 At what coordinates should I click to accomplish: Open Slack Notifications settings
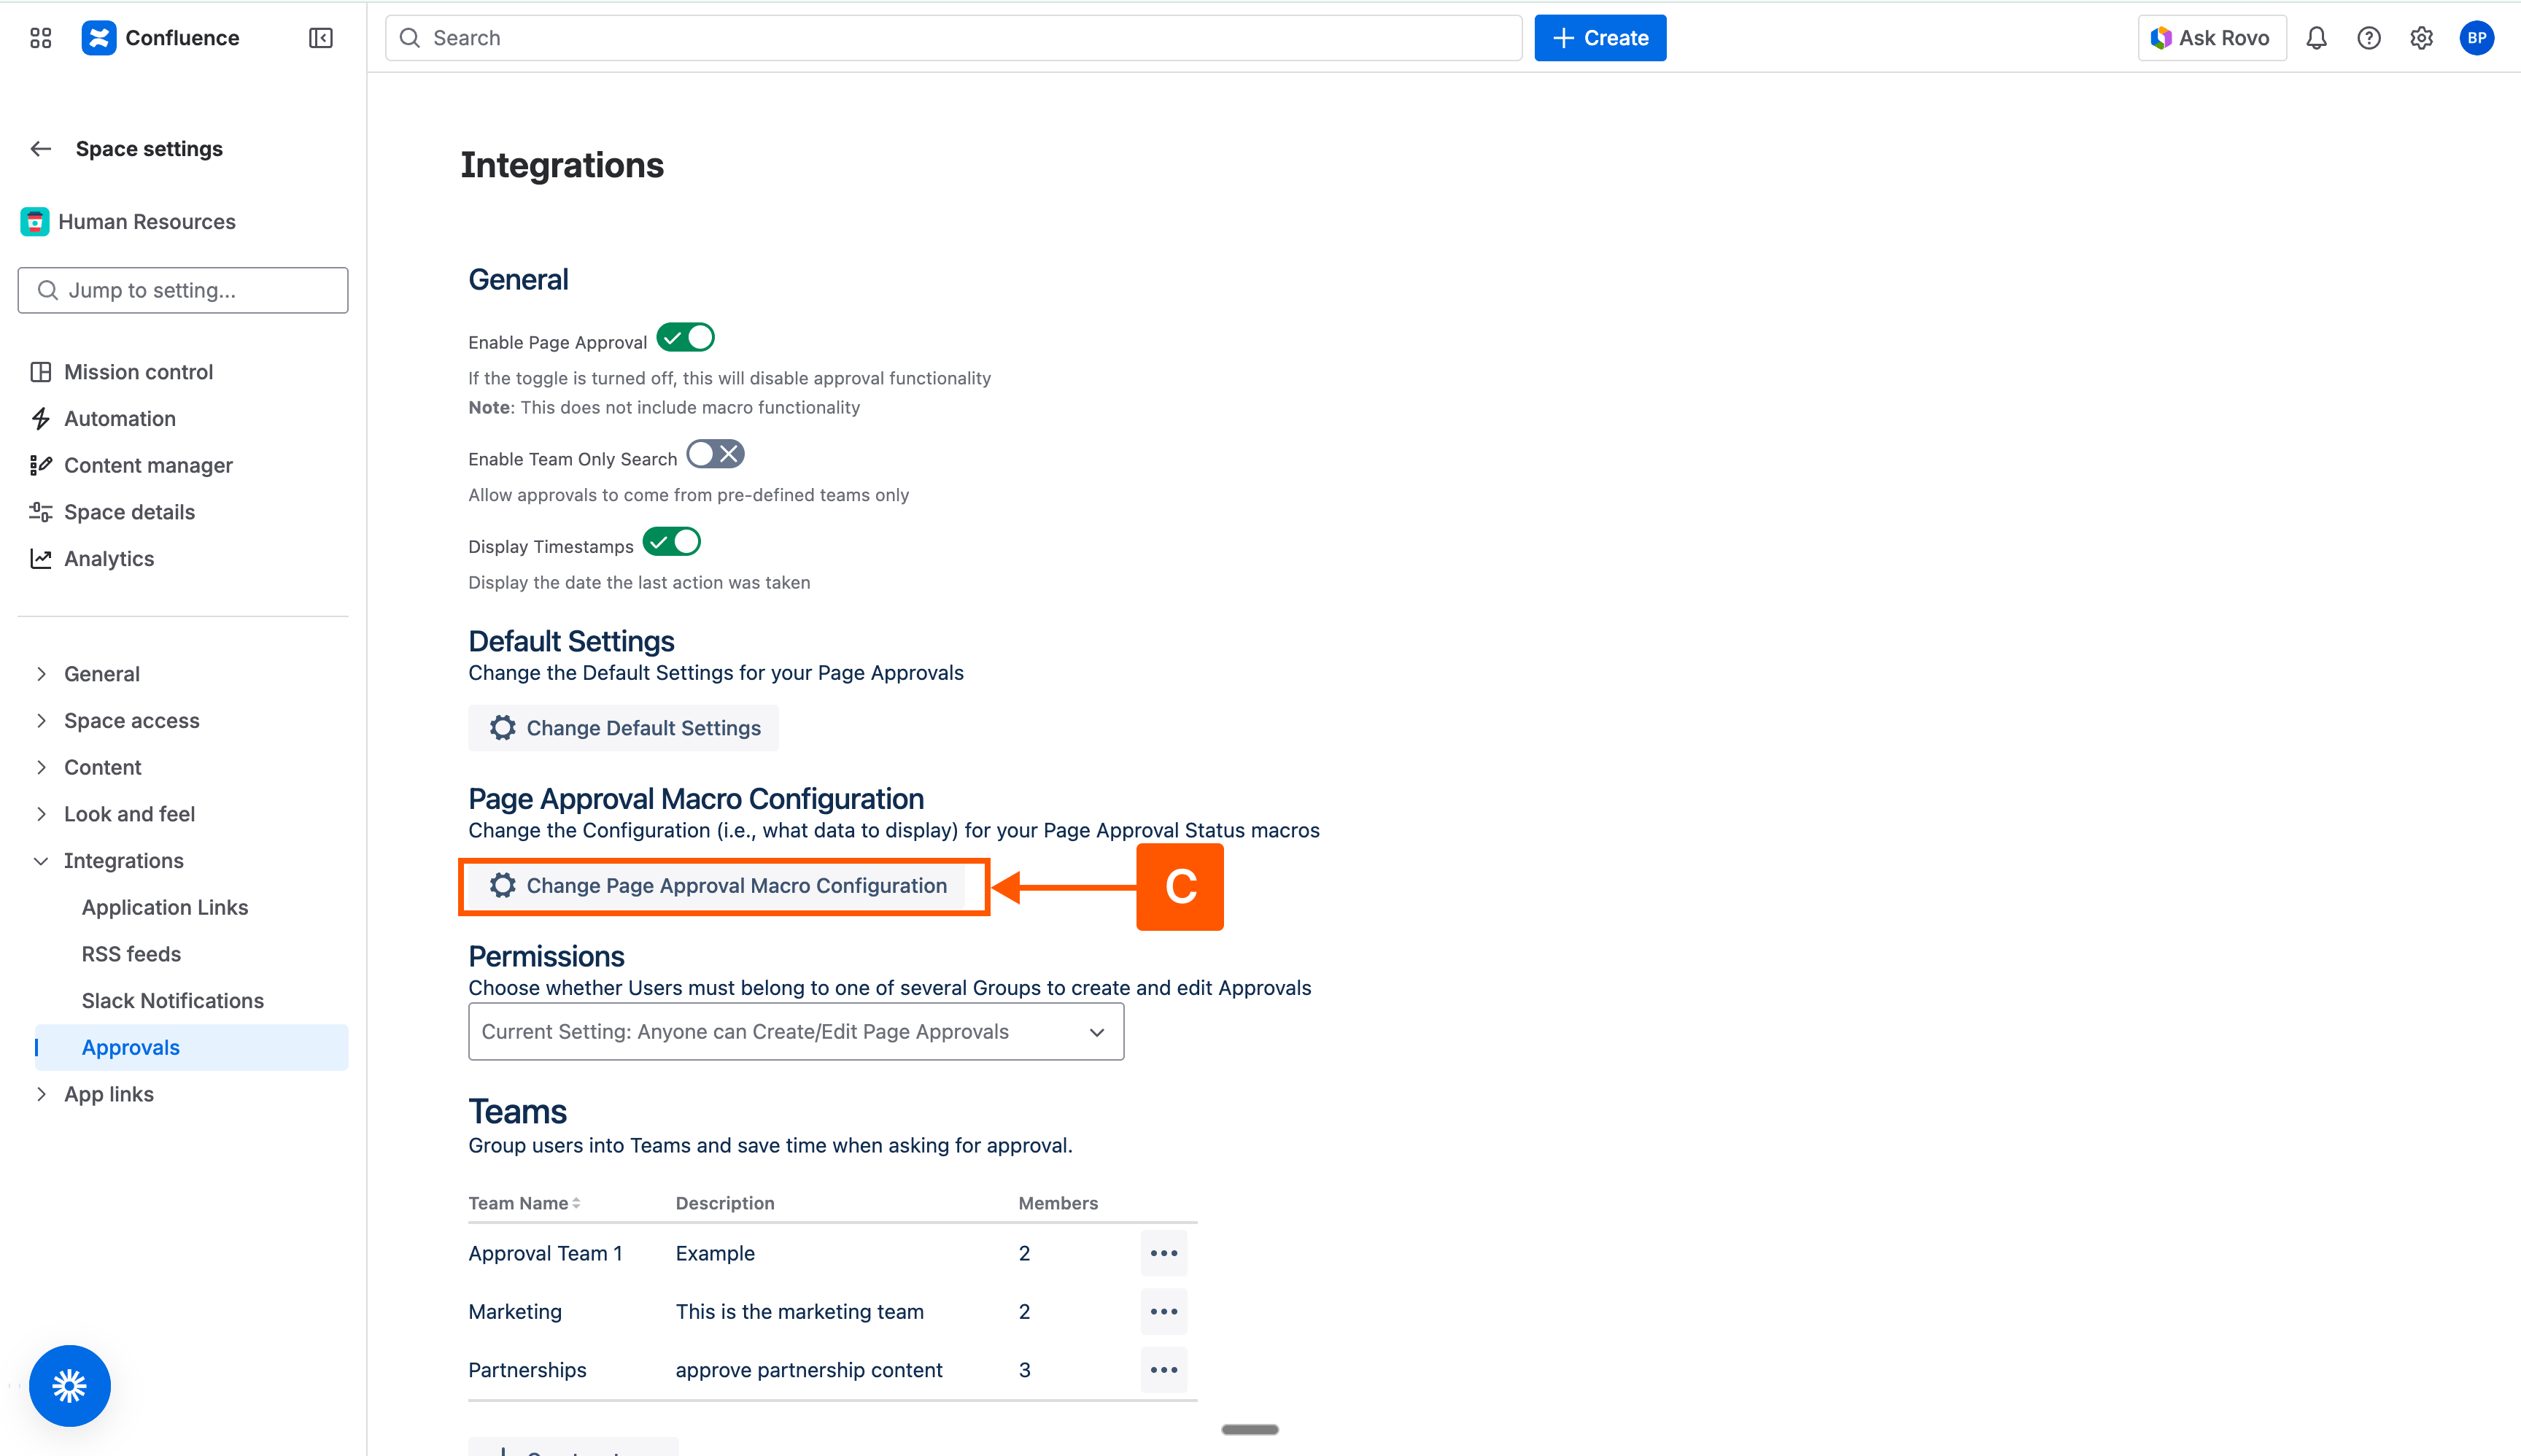tap(172, 1001)
